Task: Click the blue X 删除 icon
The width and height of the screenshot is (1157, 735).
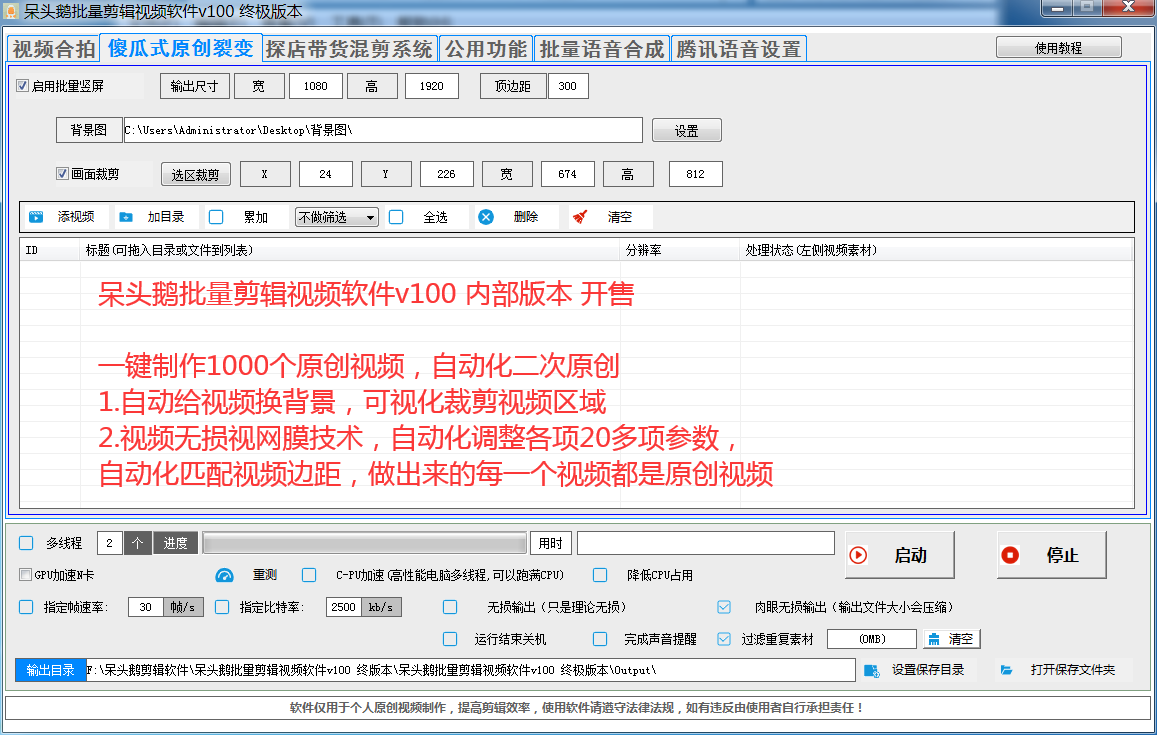Action: tap(486, 217)
